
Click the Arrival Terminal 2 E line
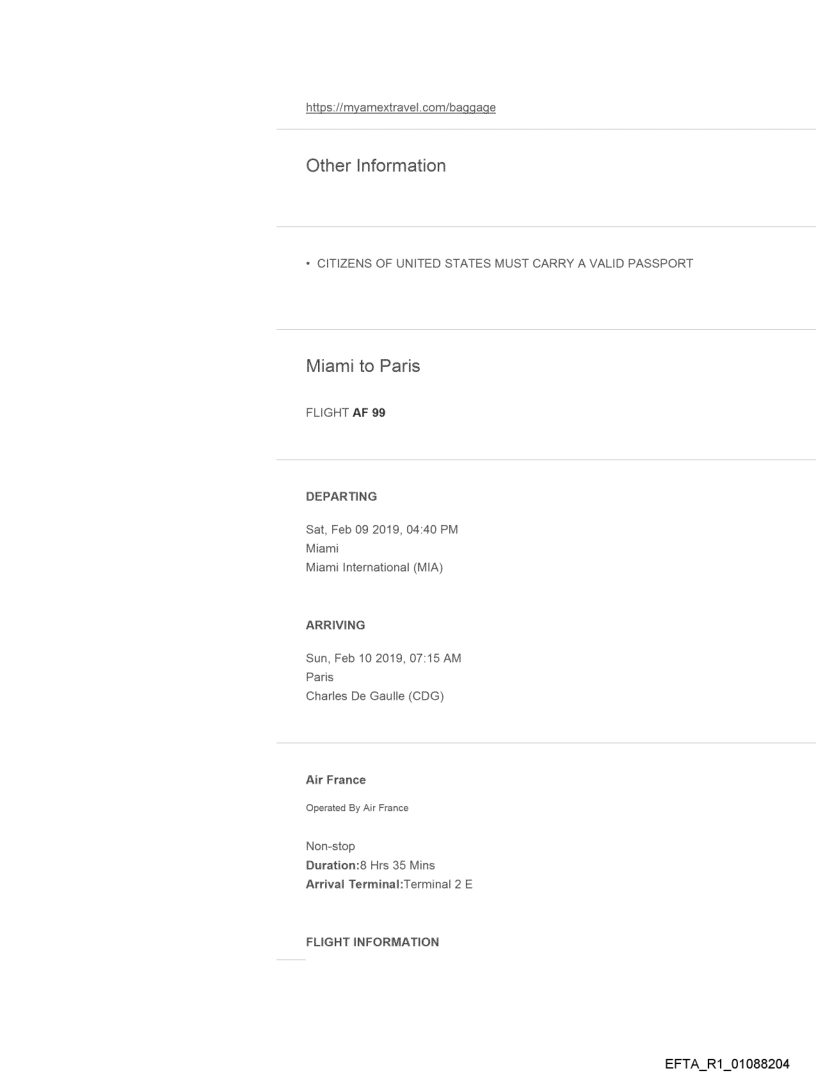389,884
